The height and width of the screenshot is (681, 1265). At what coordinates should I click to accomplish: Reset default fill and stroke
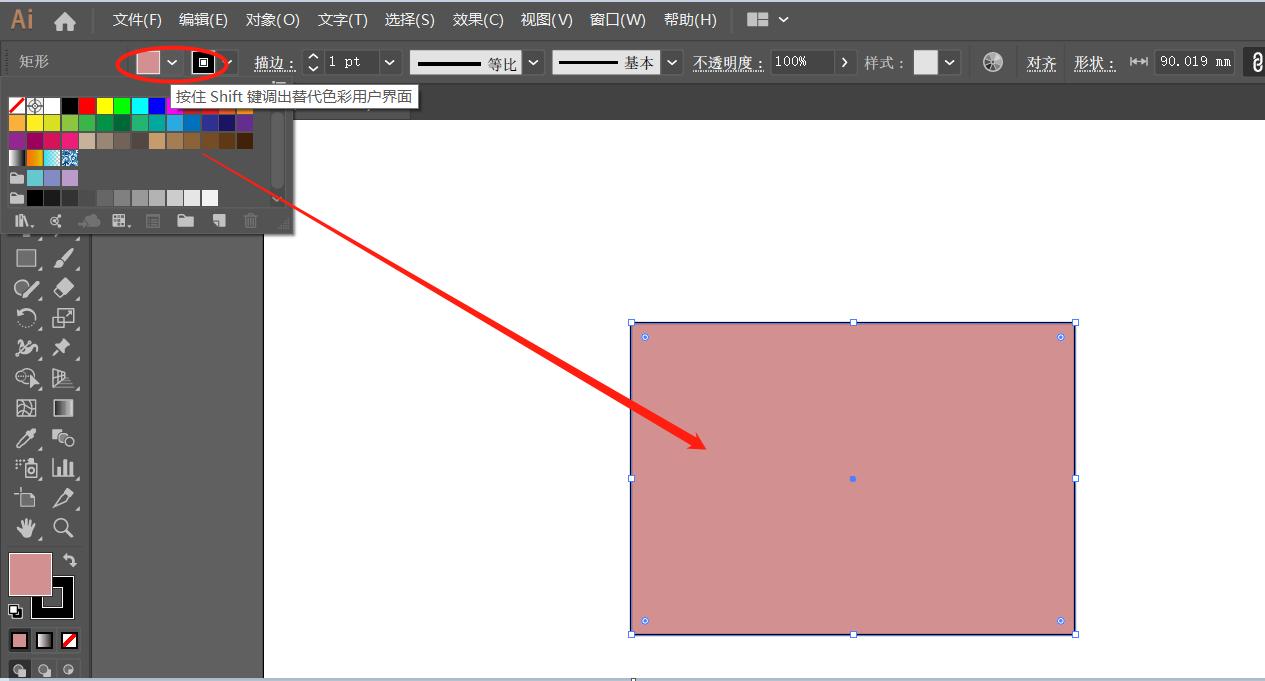coord(16,611)
